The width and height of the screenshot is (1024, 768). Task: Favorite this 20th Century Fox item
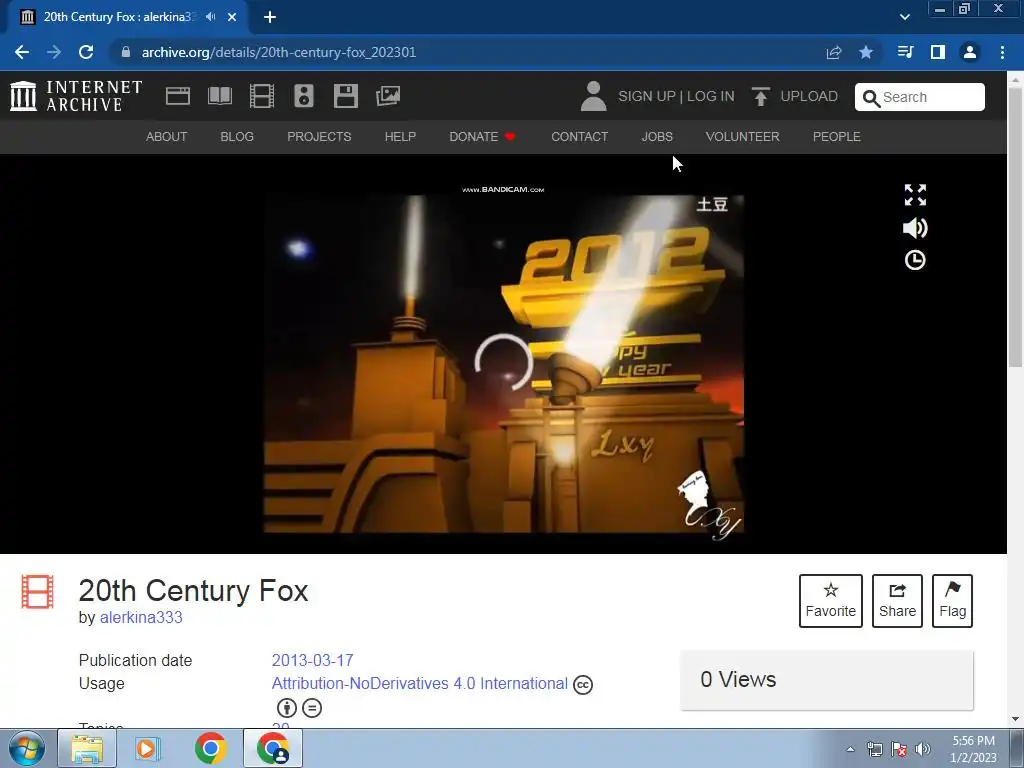click(831, 601)
